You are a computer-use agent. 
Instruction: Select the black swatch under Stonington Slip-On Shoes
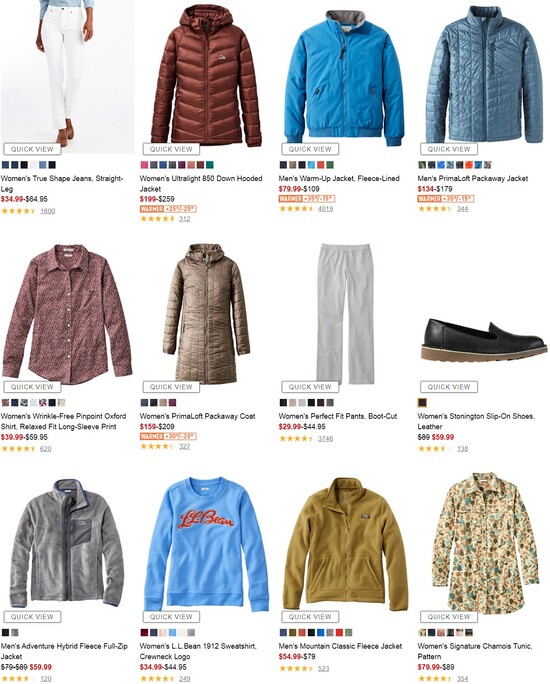(422, 403)
